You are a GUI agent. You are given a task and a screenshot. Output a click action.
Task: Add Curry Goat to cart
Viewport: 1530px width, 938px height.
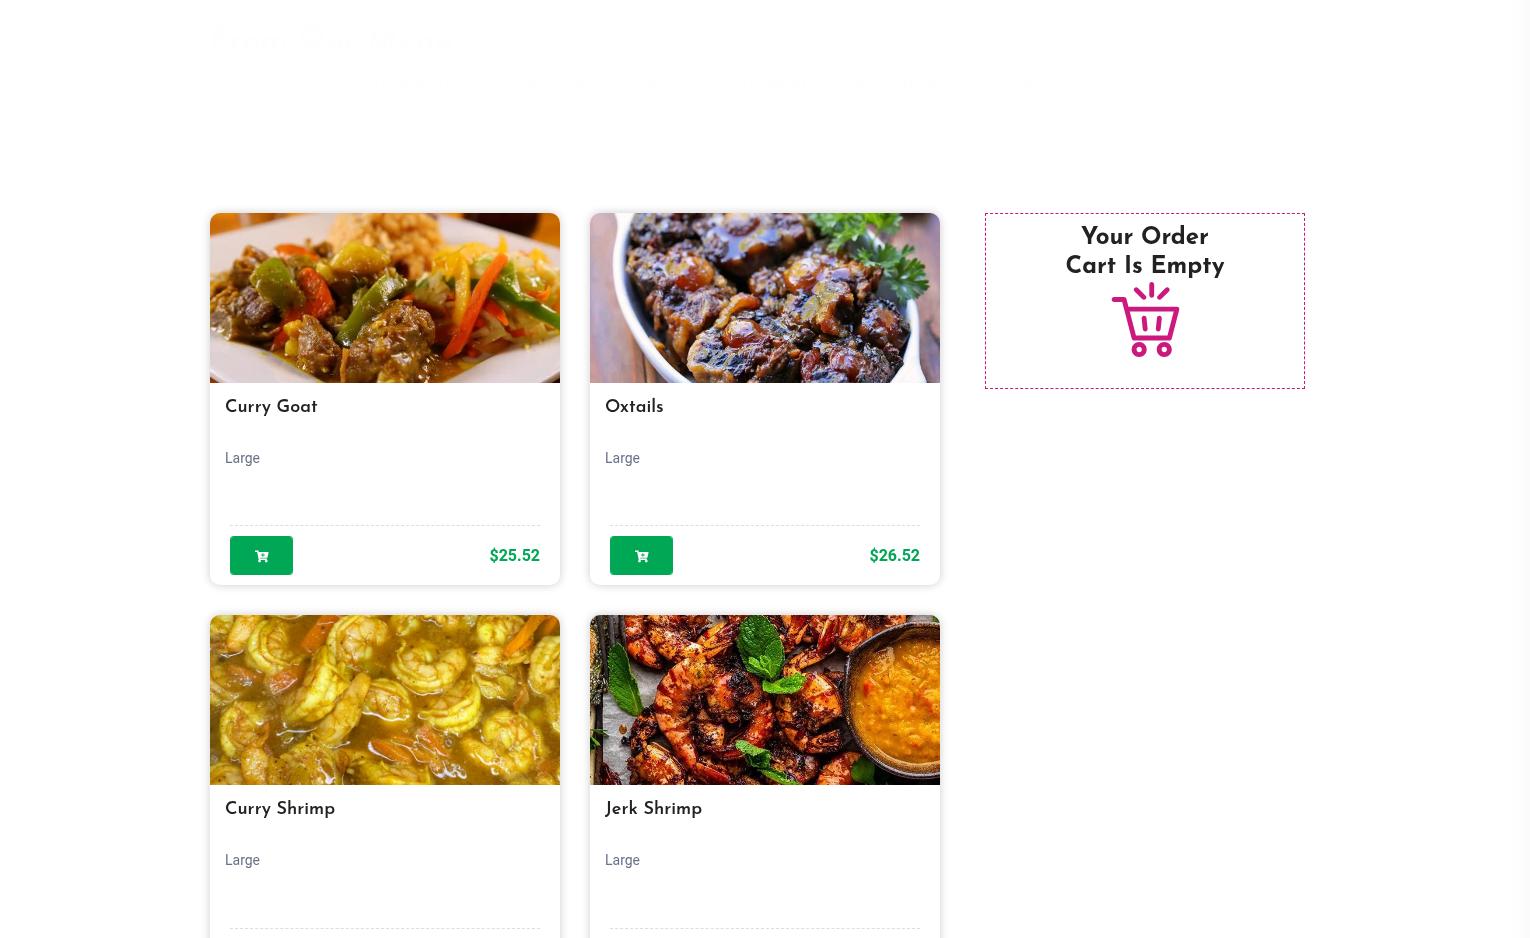coord(261,555)
